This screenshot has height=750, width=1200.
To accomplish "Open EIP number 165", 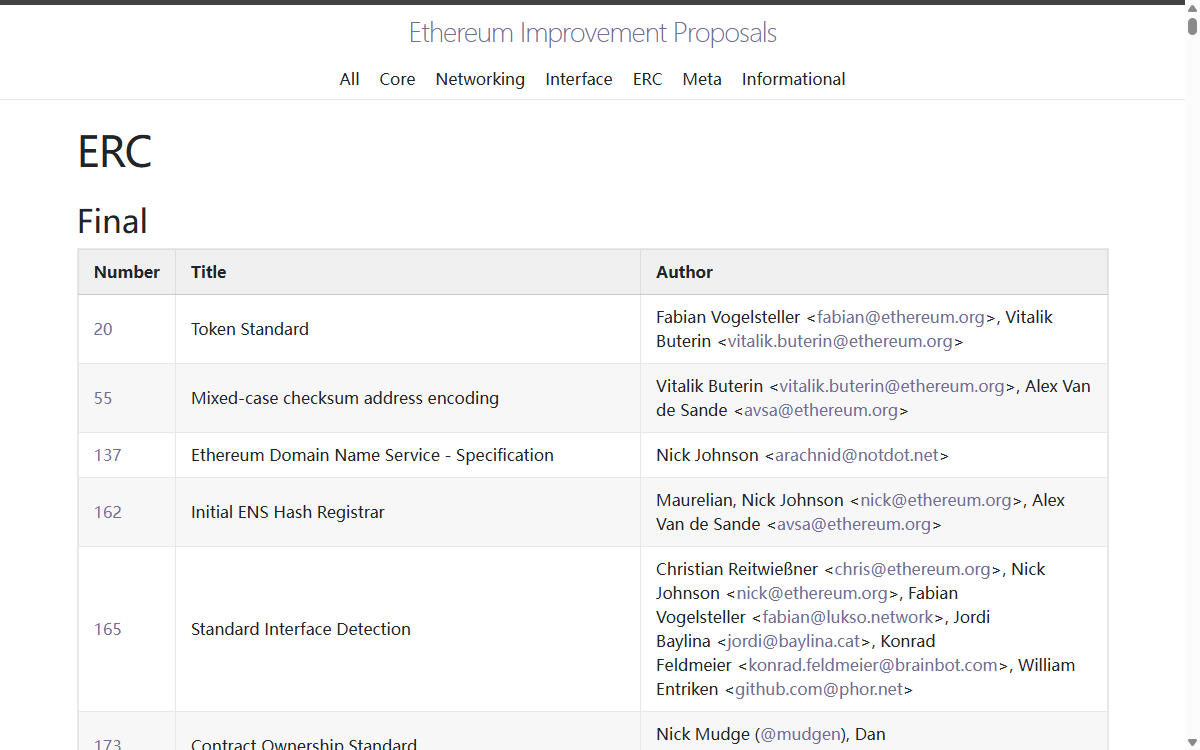I will tap(108, 629).
